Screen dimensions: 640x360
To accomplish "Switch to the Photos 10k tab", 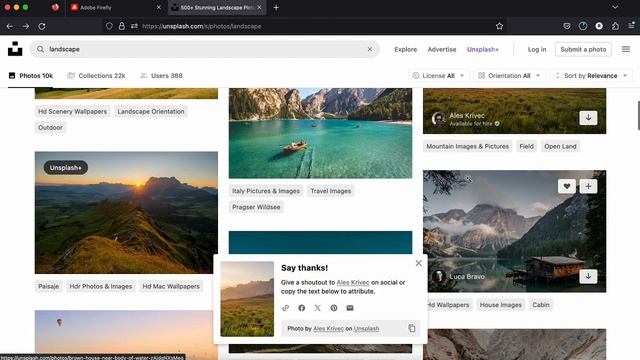I will [31, 76].
